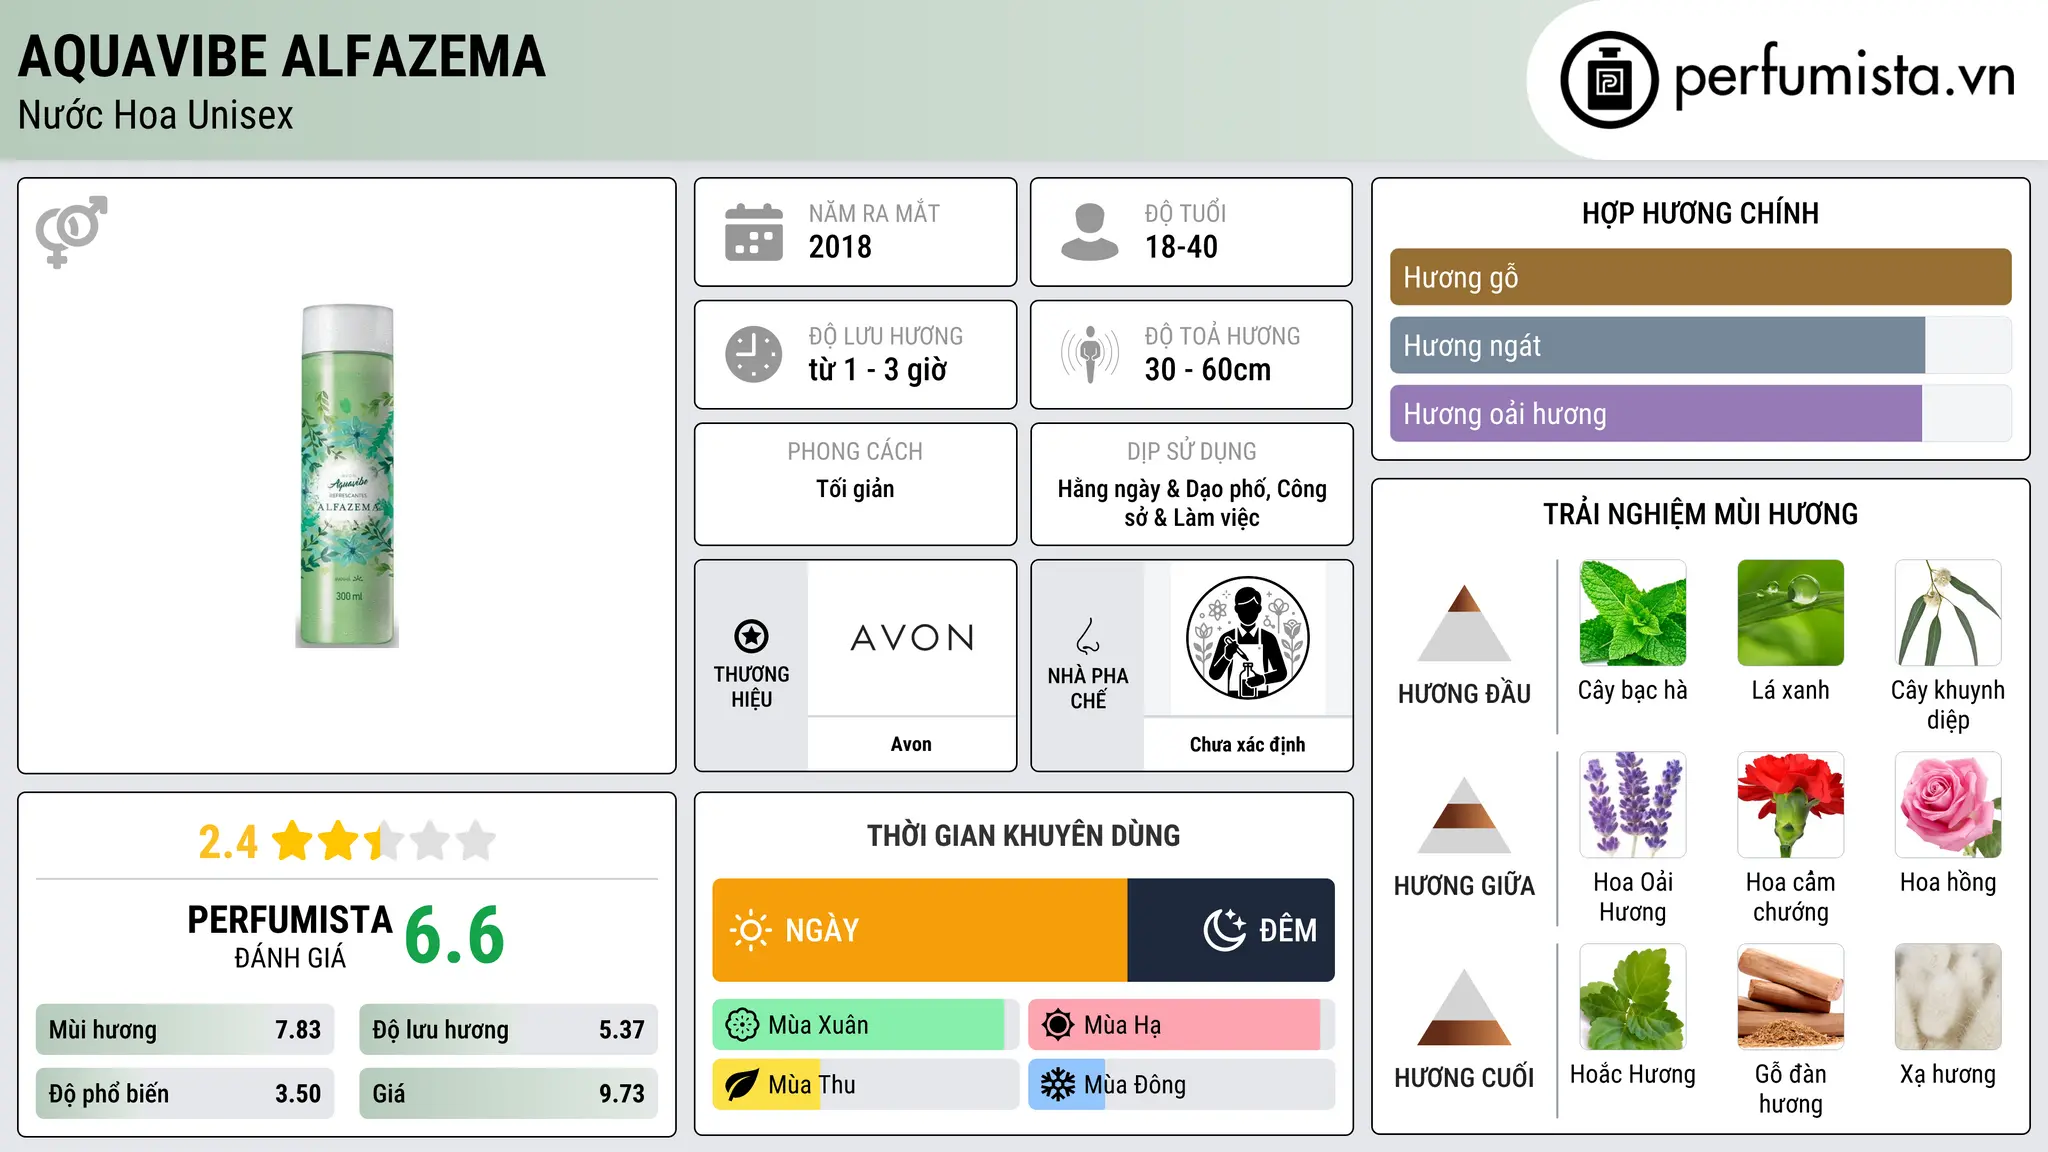This screenshot has height=1152, width=2048.
Task: Click the green 6.6 Perfumista score
Action: [x=455, y=935]
